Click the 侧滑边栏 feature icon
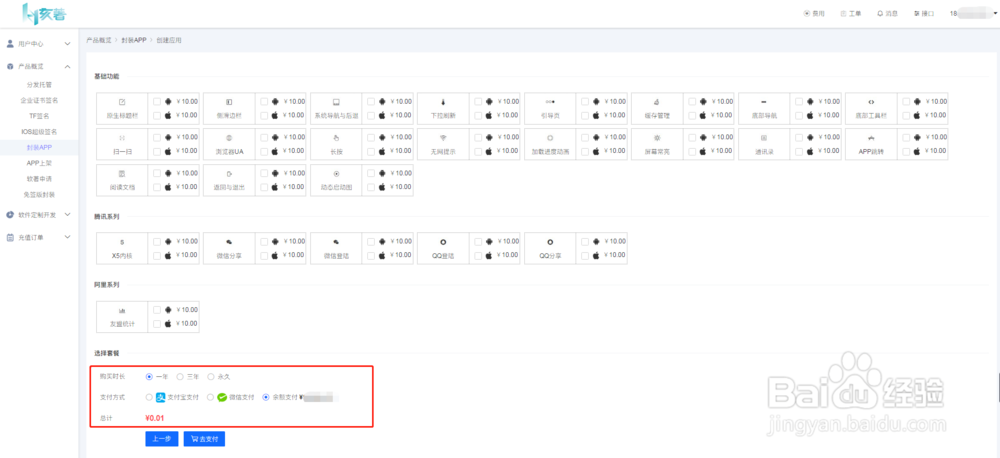The image size is (1000, 458). (x=229, y=102)
